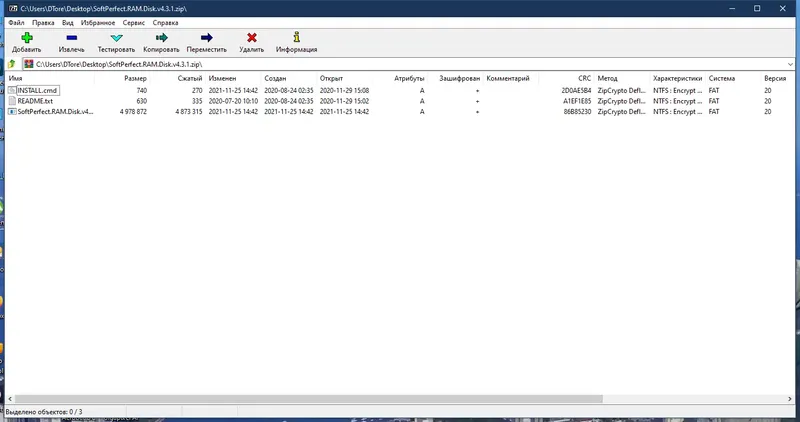Click modified date 2020-07-20 10:10
The image size is (800, 422).
(x=233, y=101)
